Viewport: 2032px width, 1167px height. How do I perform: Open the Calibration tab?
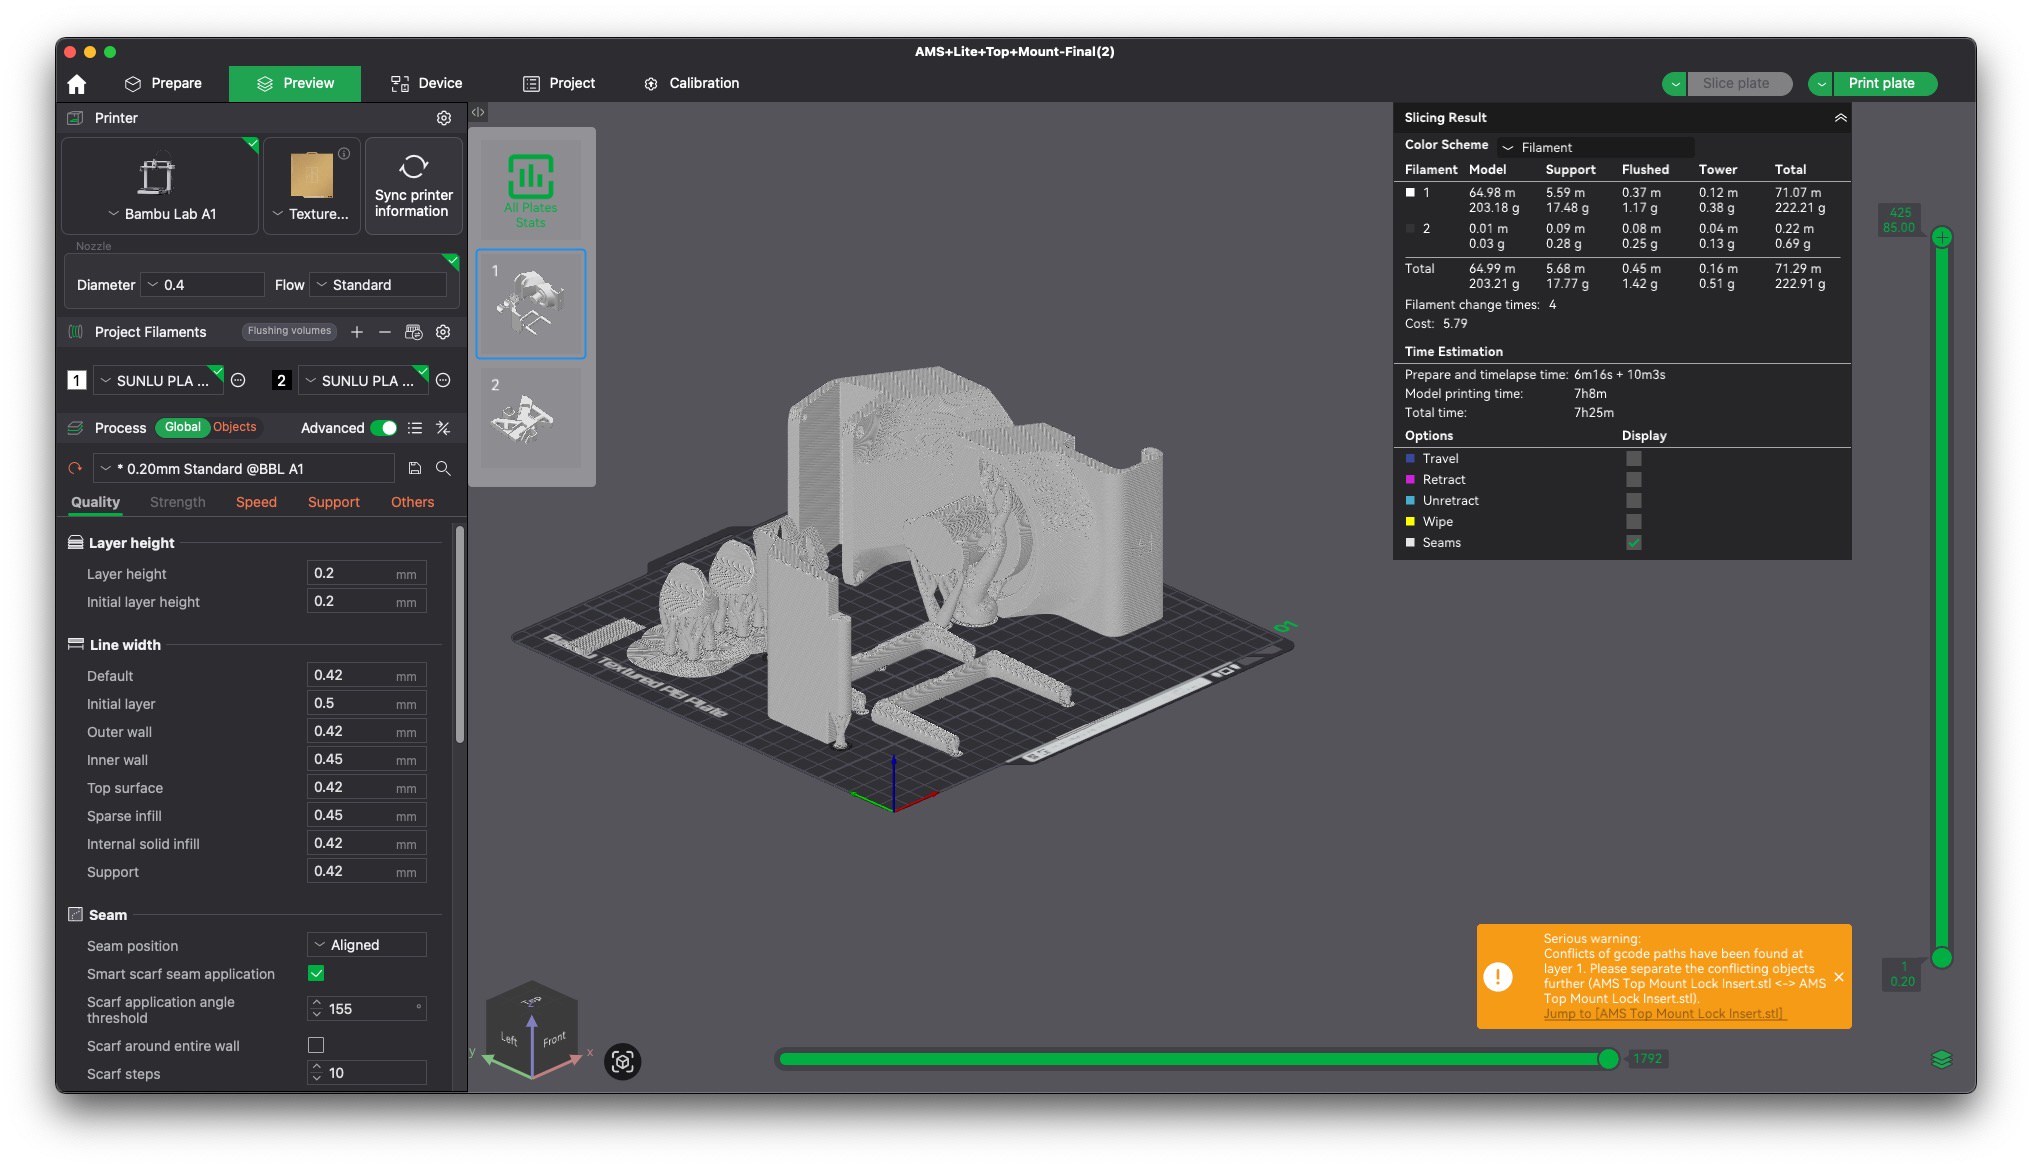pos(692,84)
